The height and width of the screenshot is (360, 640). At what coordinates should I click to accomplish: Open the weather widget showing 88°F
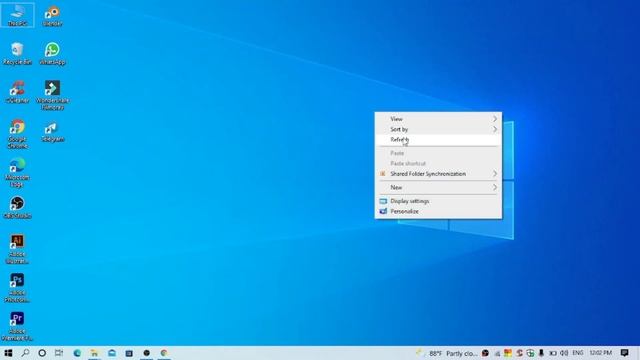[x=447, y=353]
